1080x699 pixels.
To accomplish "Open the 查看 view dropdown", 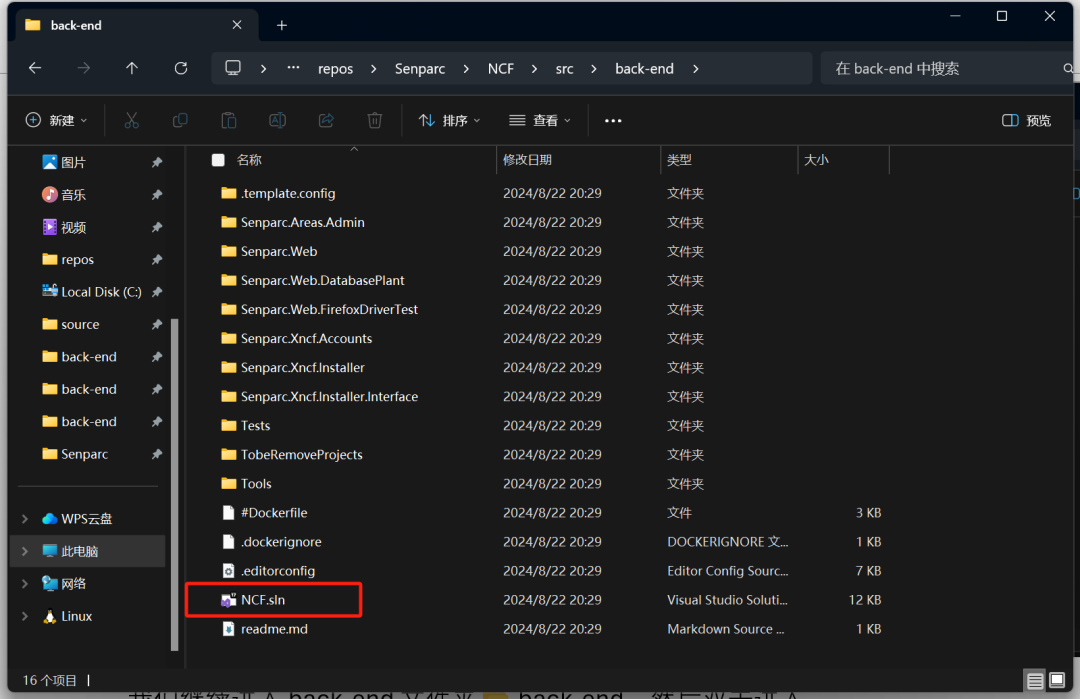I will 540,121.
